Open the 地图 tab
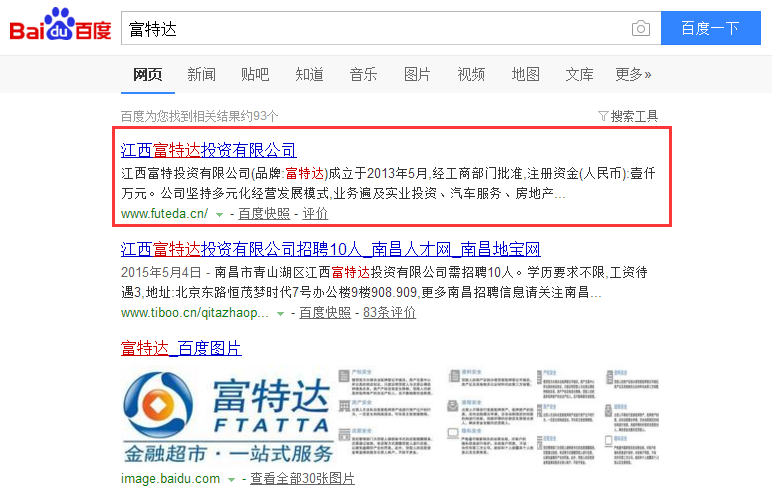 [525, 74]
